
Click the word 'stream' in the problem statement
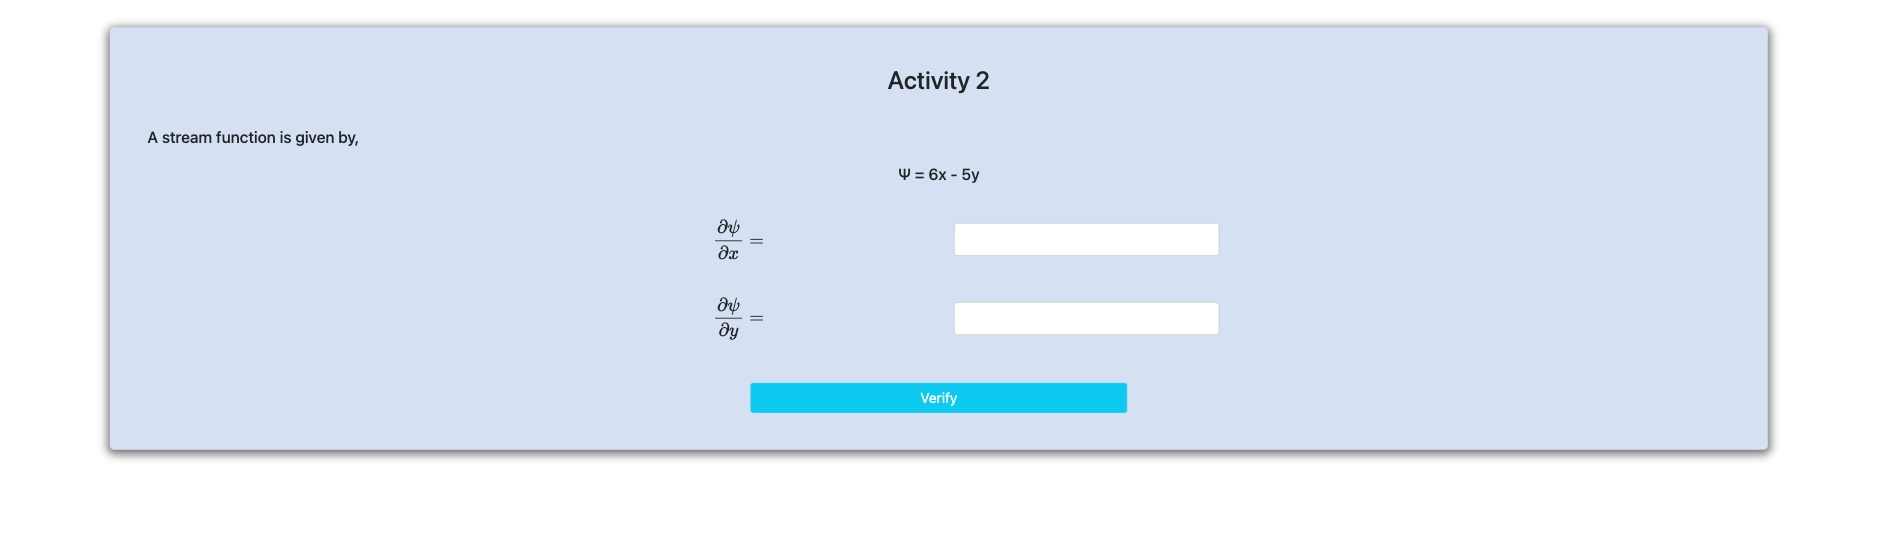[x=187, y=138]
